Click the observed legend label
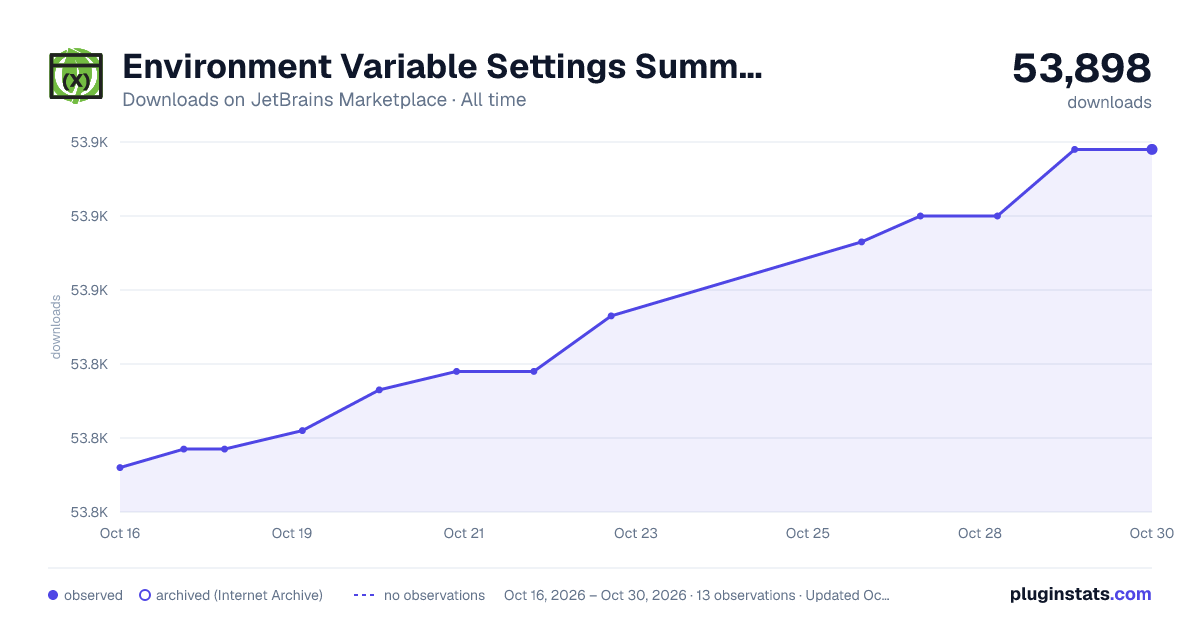Screen dimensions: 1200x630 pyautogui.click(x=93, y=595)
